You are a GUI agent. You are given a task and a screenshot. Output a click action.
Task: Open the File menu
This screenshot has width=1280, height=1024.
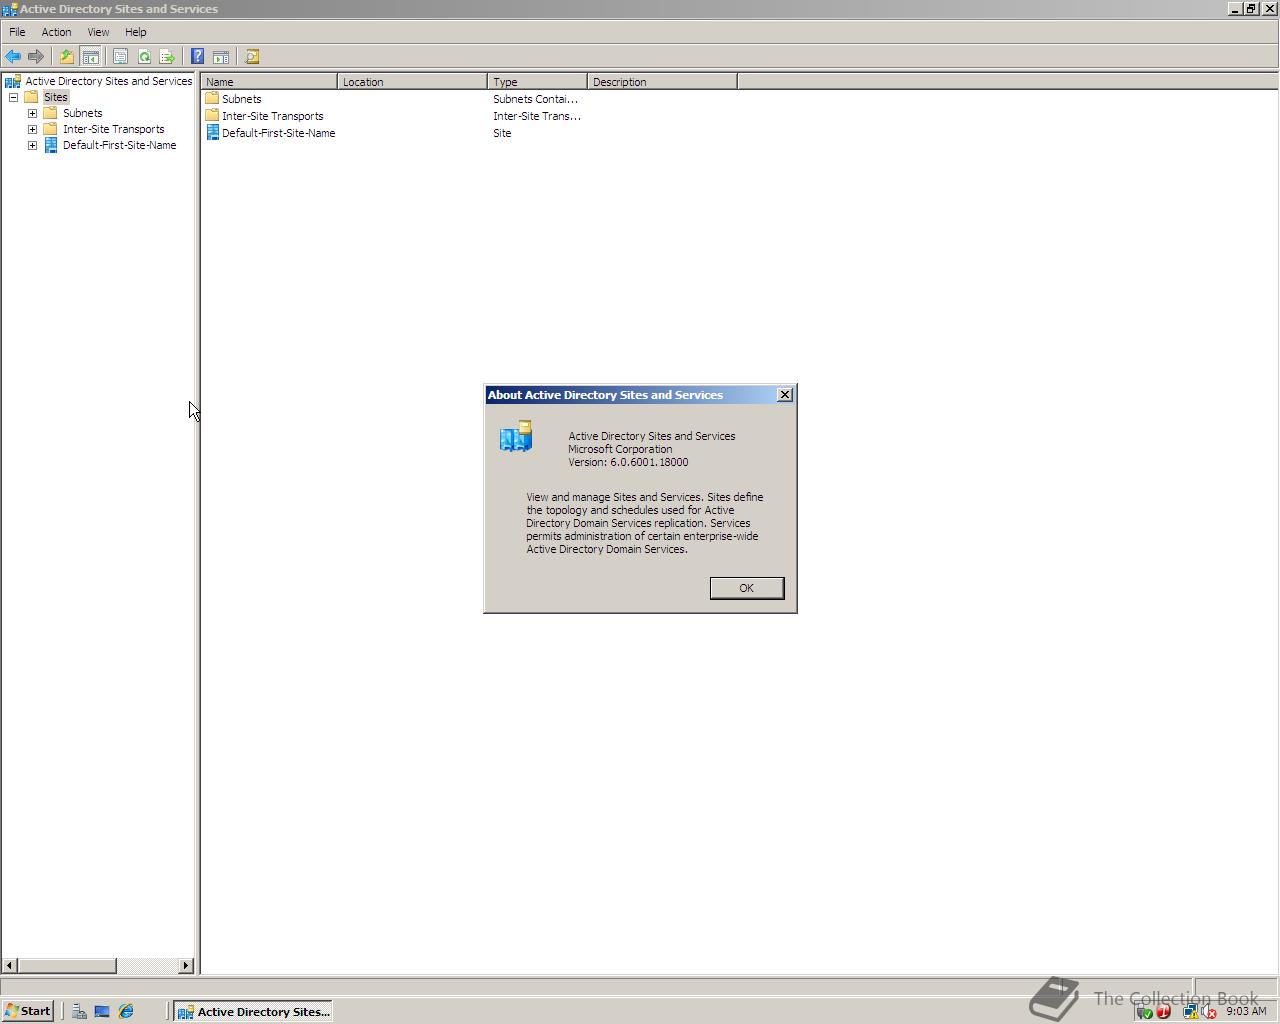tap(17, 32)
